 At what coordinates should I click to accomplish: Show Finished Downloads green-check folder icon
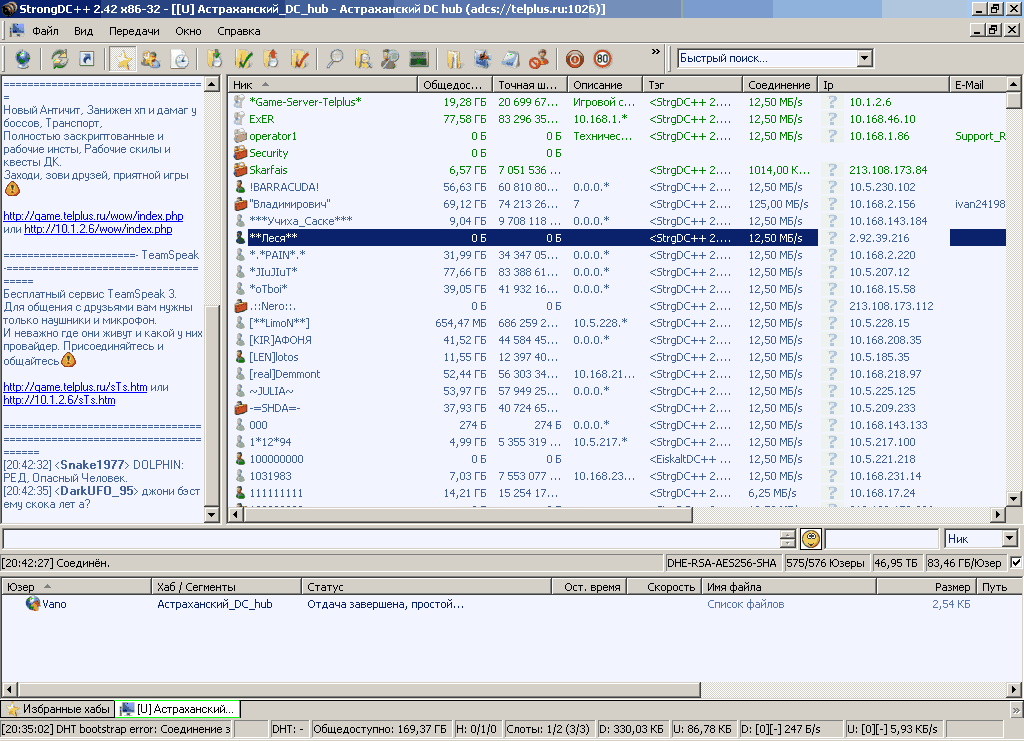[x=244, y=59]
